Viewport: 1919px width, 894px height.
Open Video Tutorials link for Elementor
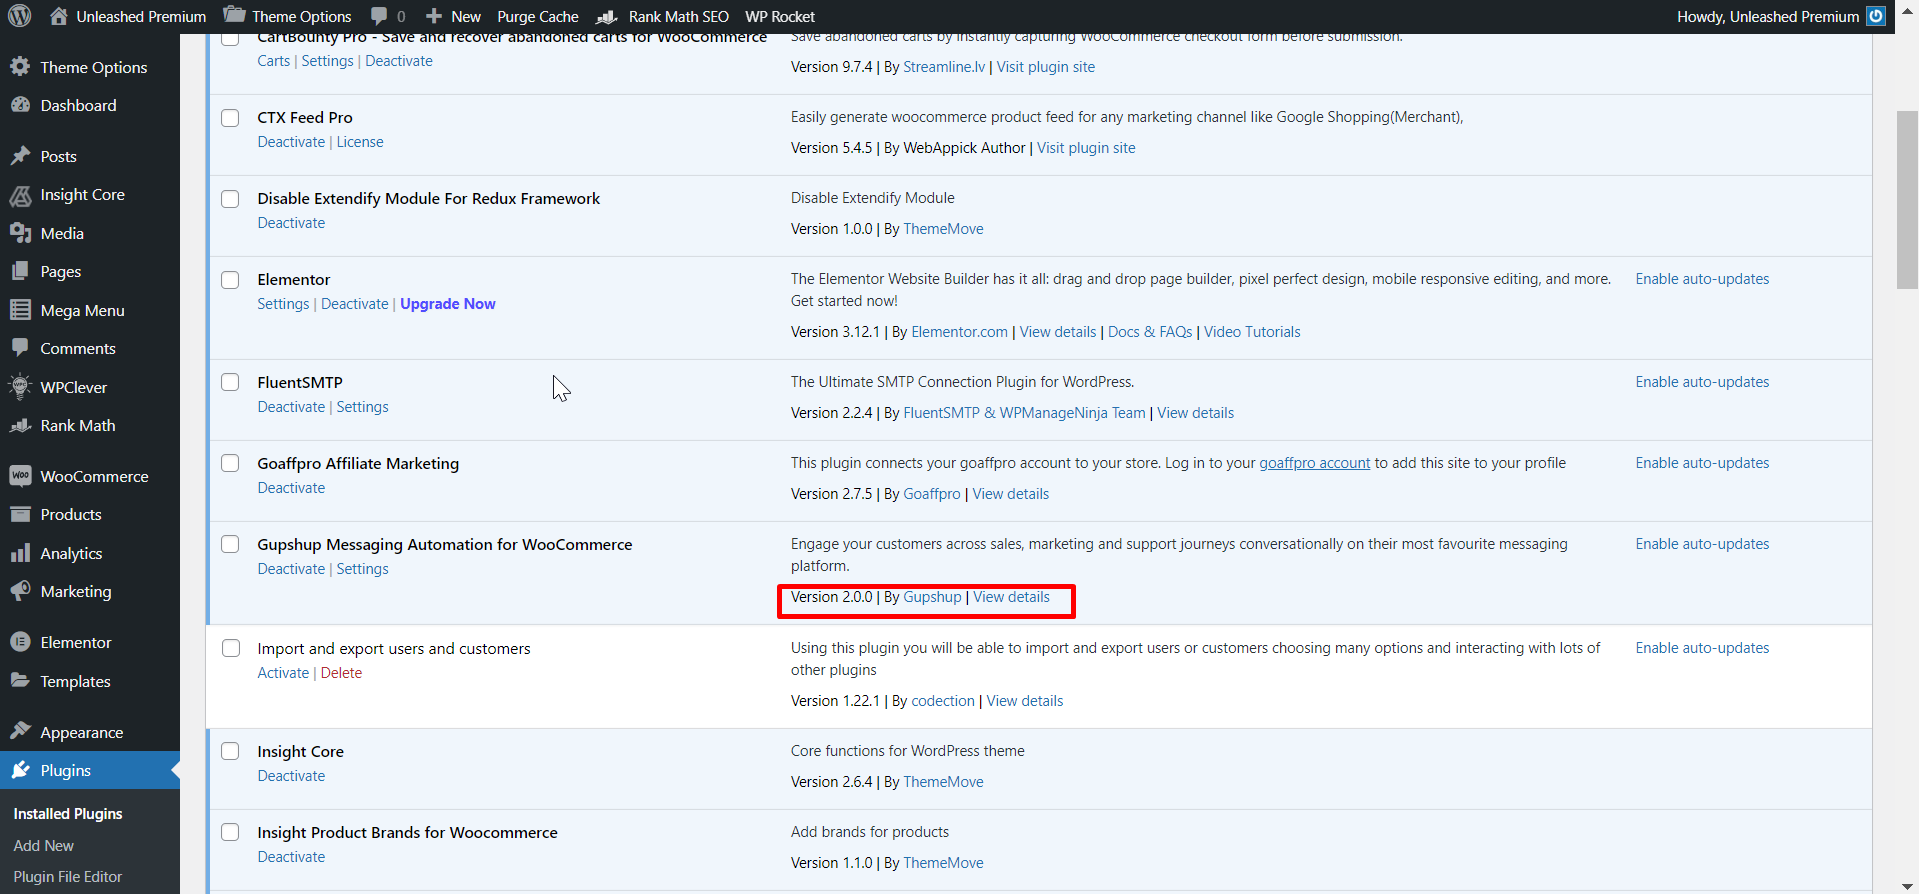pos(1252,332)
